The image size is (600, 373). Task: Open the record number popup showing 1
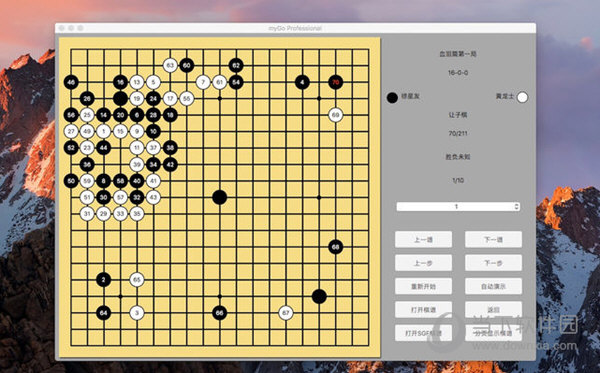point(458,207)
